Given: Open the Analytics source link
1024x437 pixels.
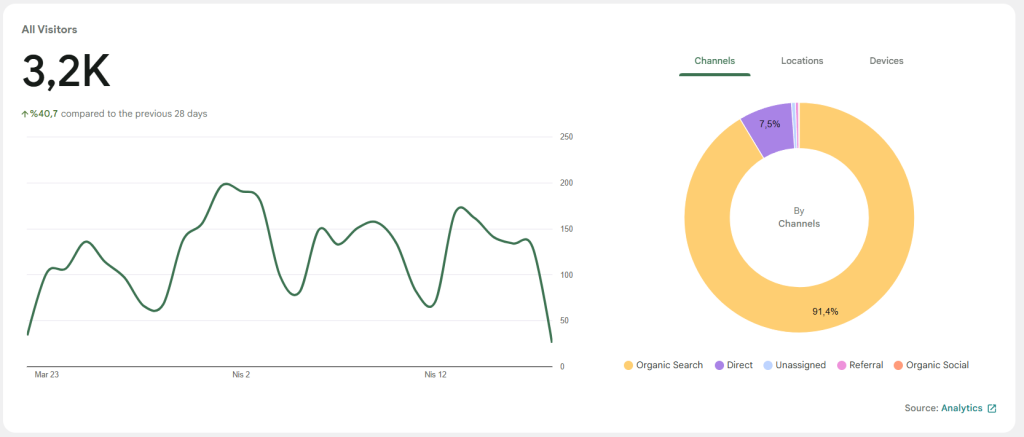Looking at the screenshot, I should pyautogui.click(x=961, y=408).
